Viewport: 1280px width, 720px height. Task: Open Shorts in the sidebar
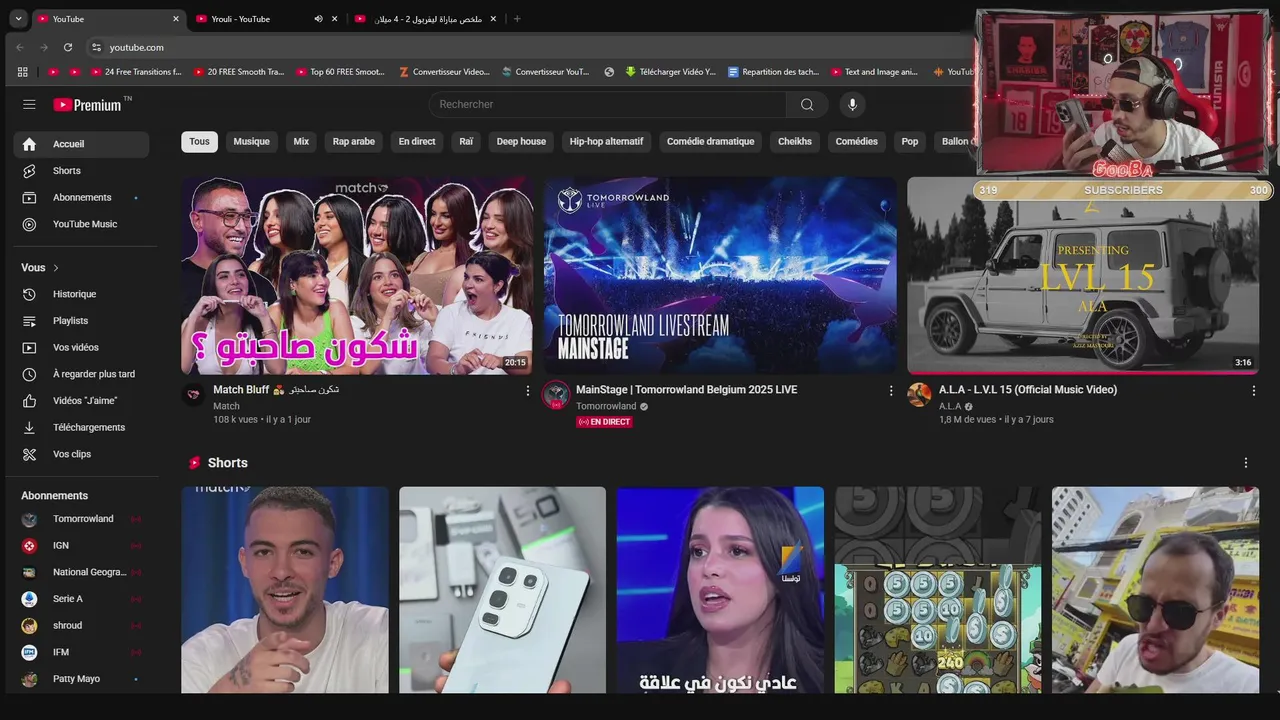click(81, 171)
